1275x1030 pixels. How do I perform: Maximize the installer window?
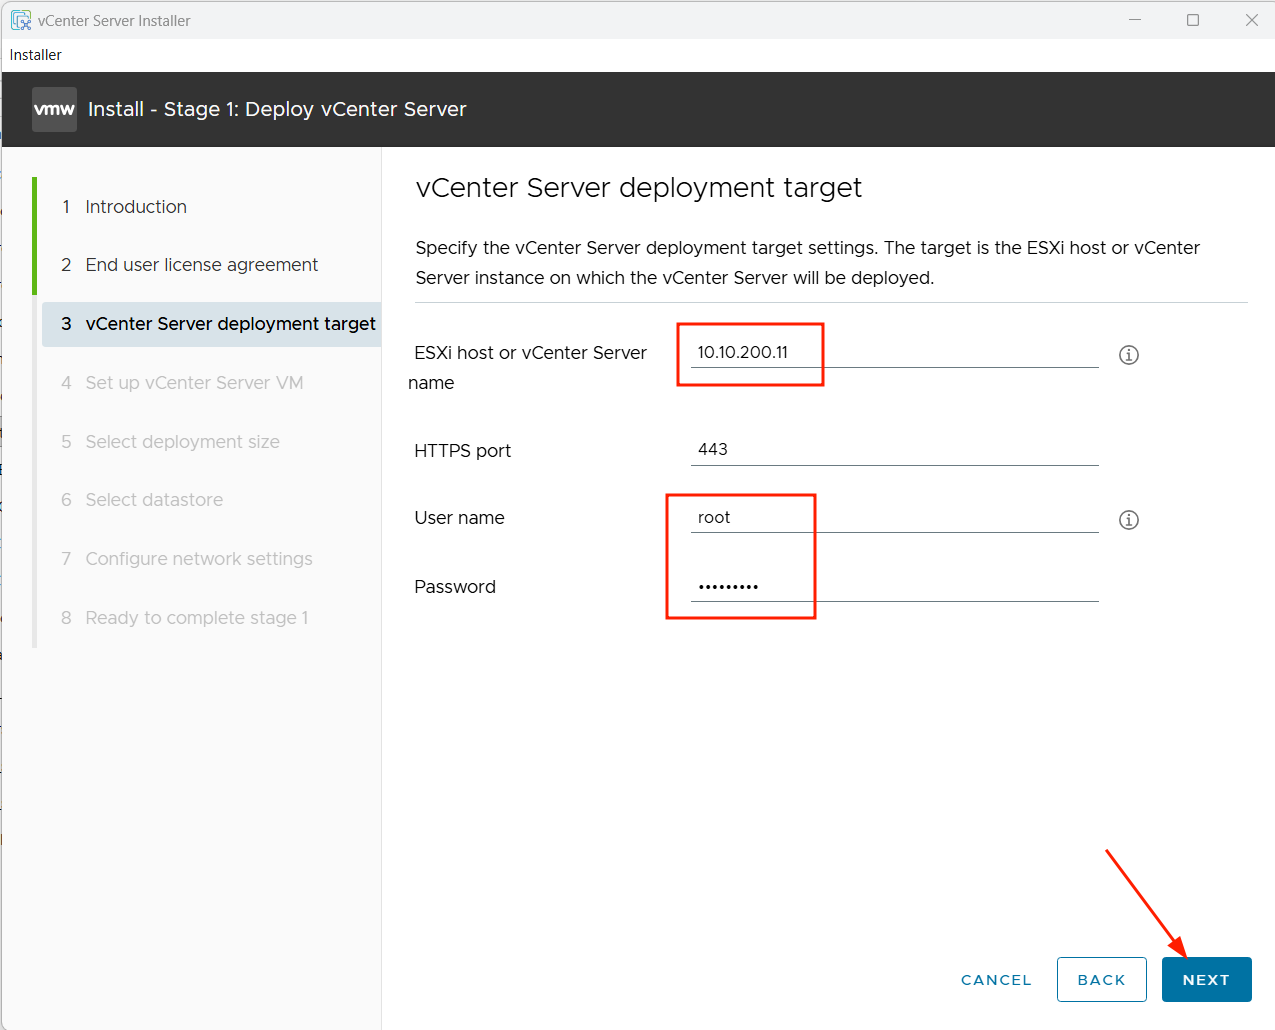tap(1193, 20)
